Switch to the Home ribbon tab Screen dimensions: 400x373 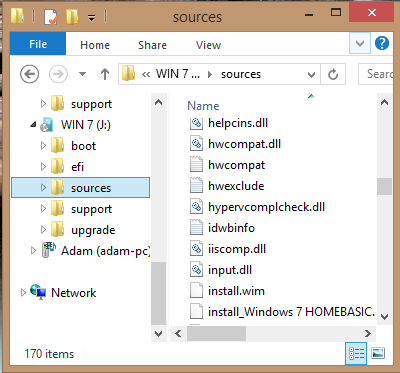[95, 45]
